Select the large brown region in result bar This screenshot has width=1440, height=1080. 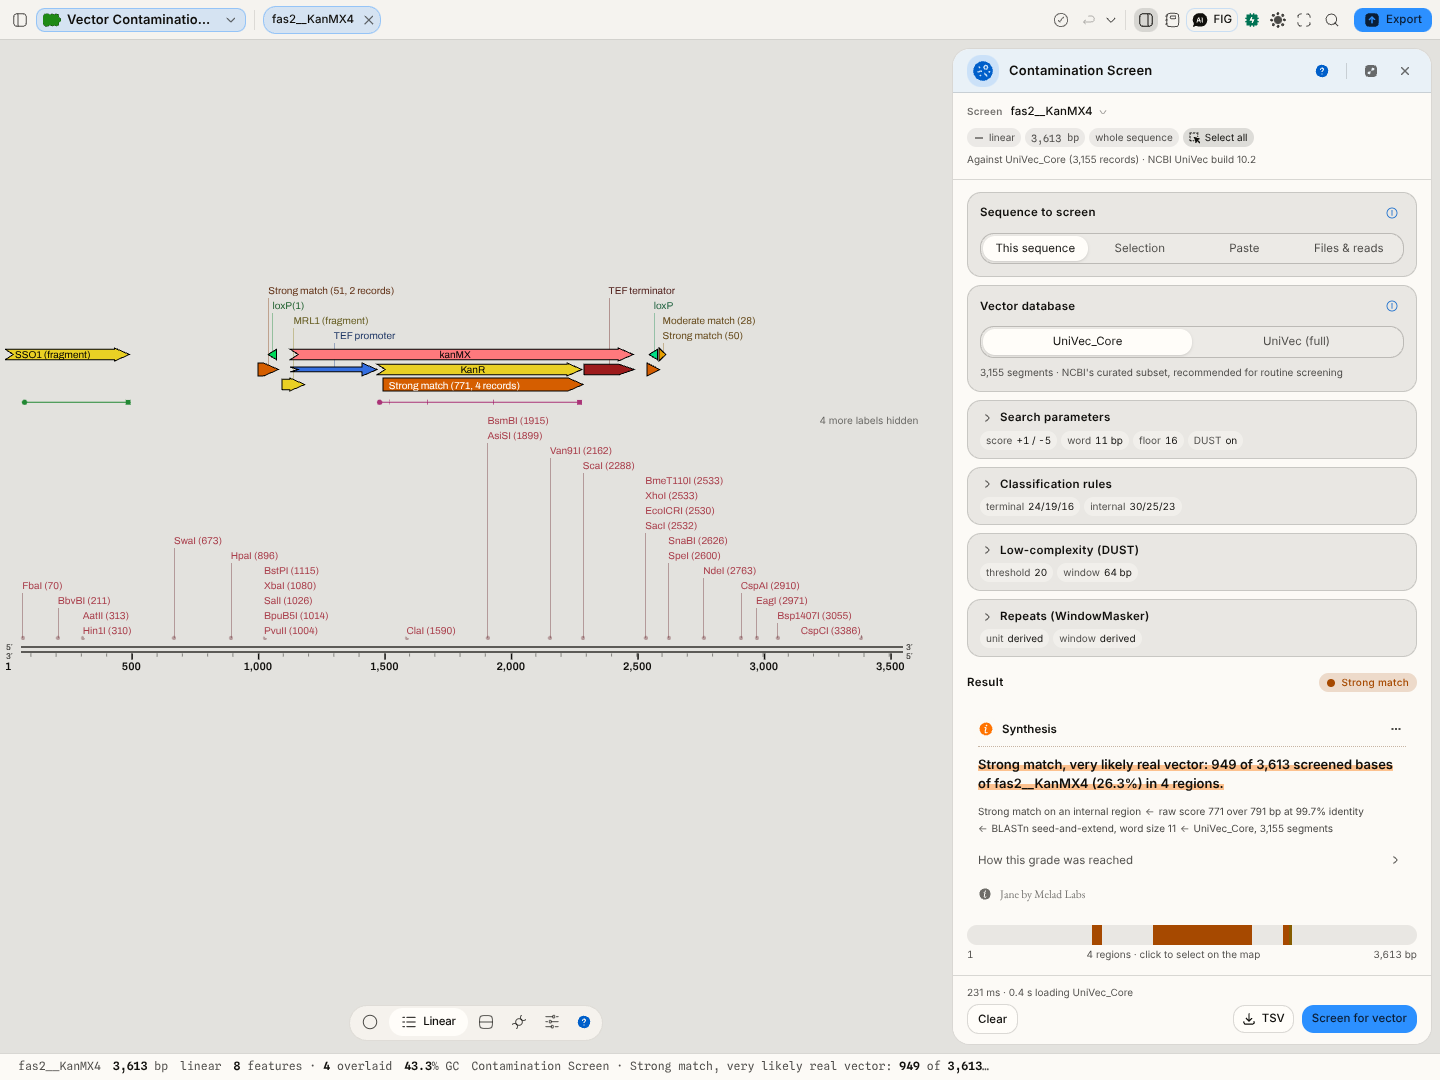click(1202, 935)
